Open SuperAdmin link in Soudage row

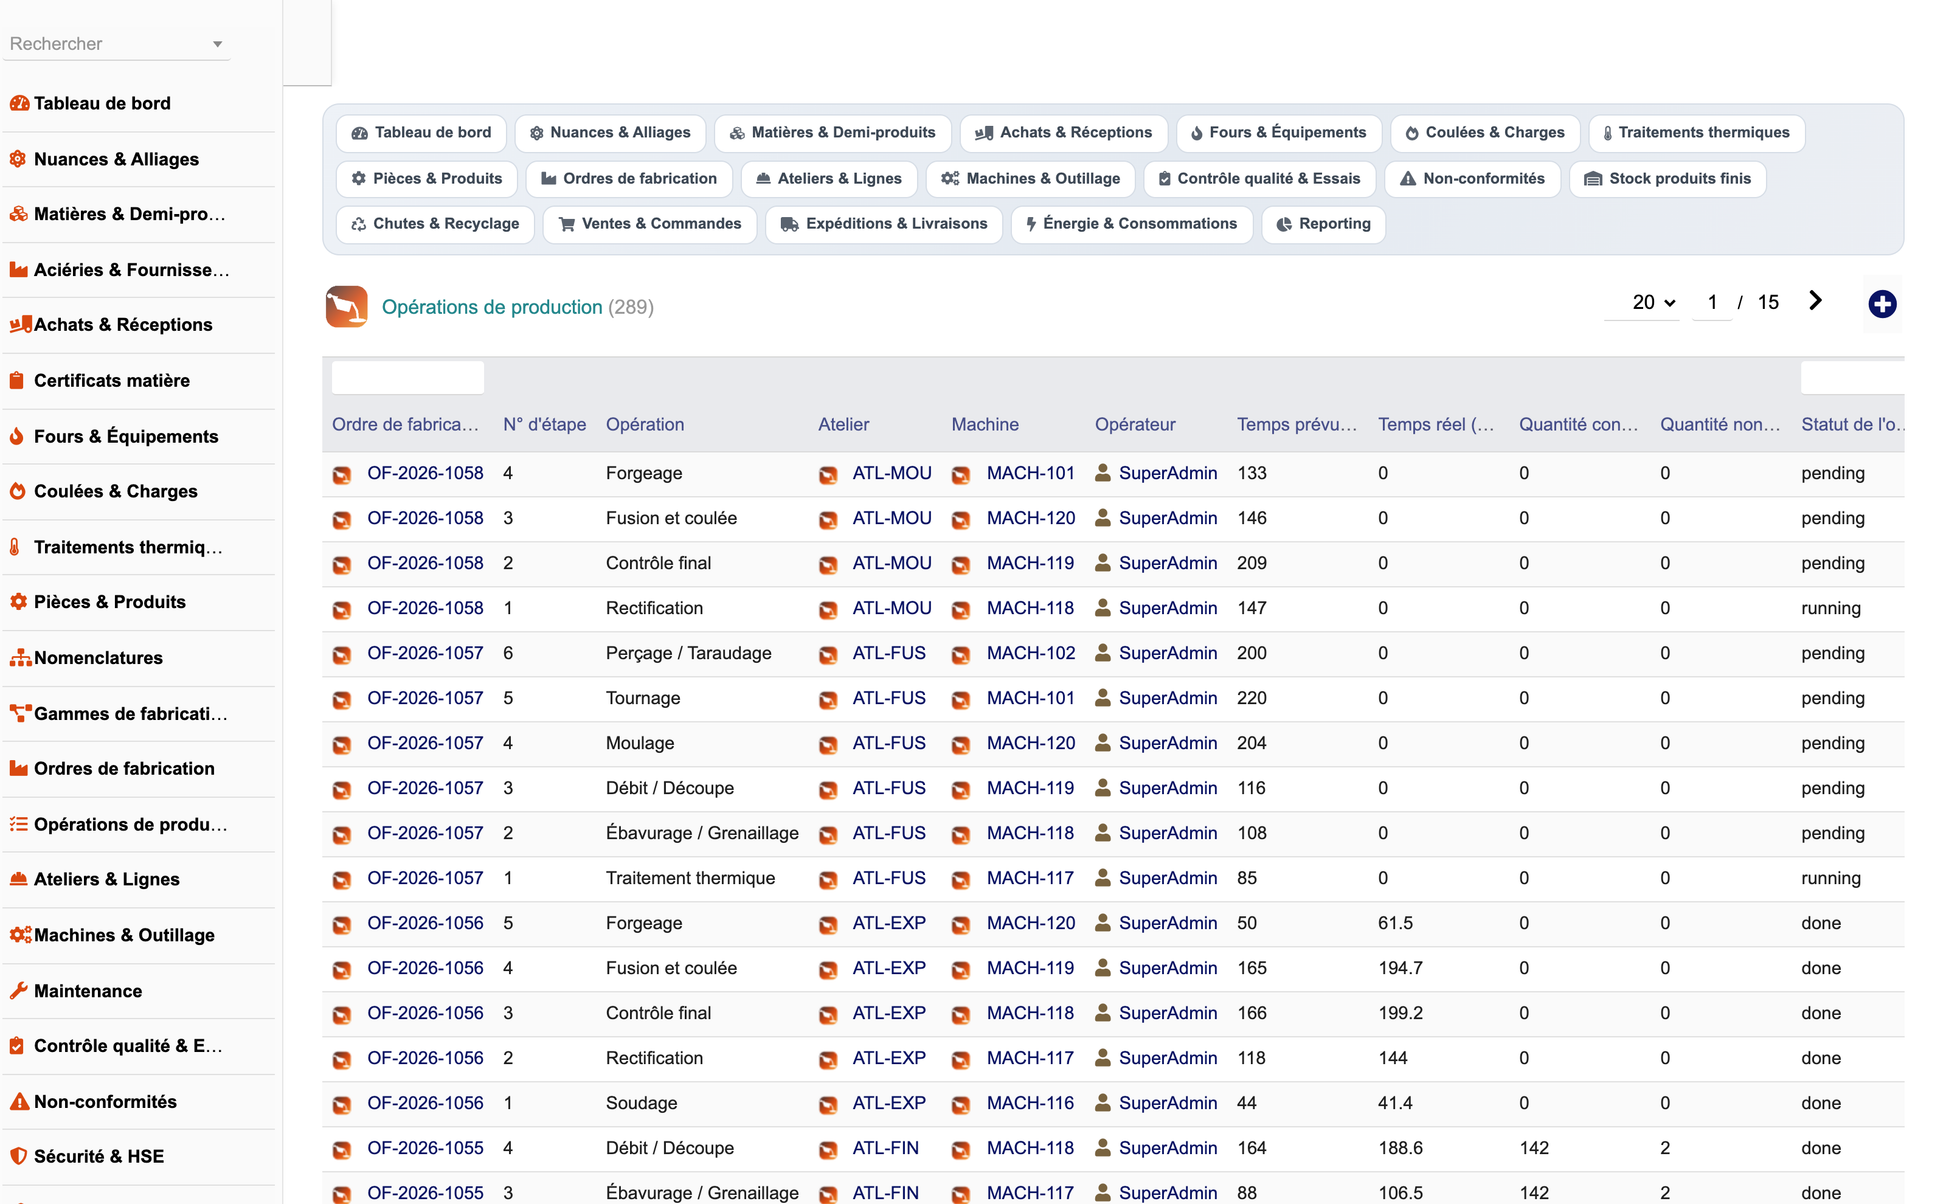click(x=1168, y=1103)
